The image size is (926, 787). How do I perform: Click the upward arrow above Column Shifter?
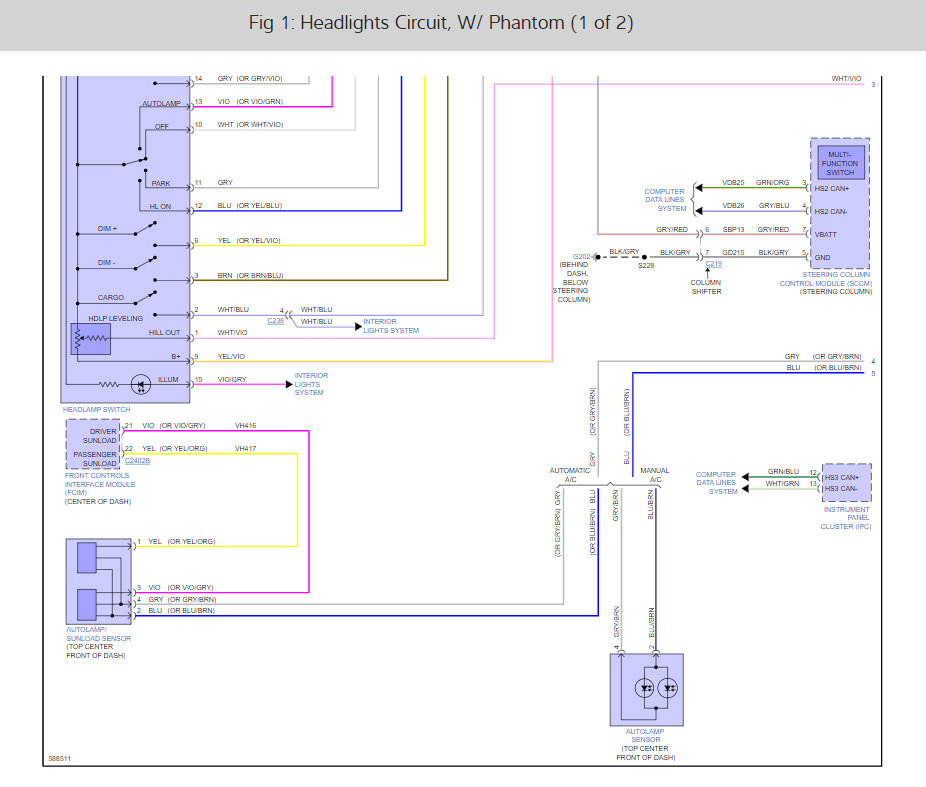point(707,273)
